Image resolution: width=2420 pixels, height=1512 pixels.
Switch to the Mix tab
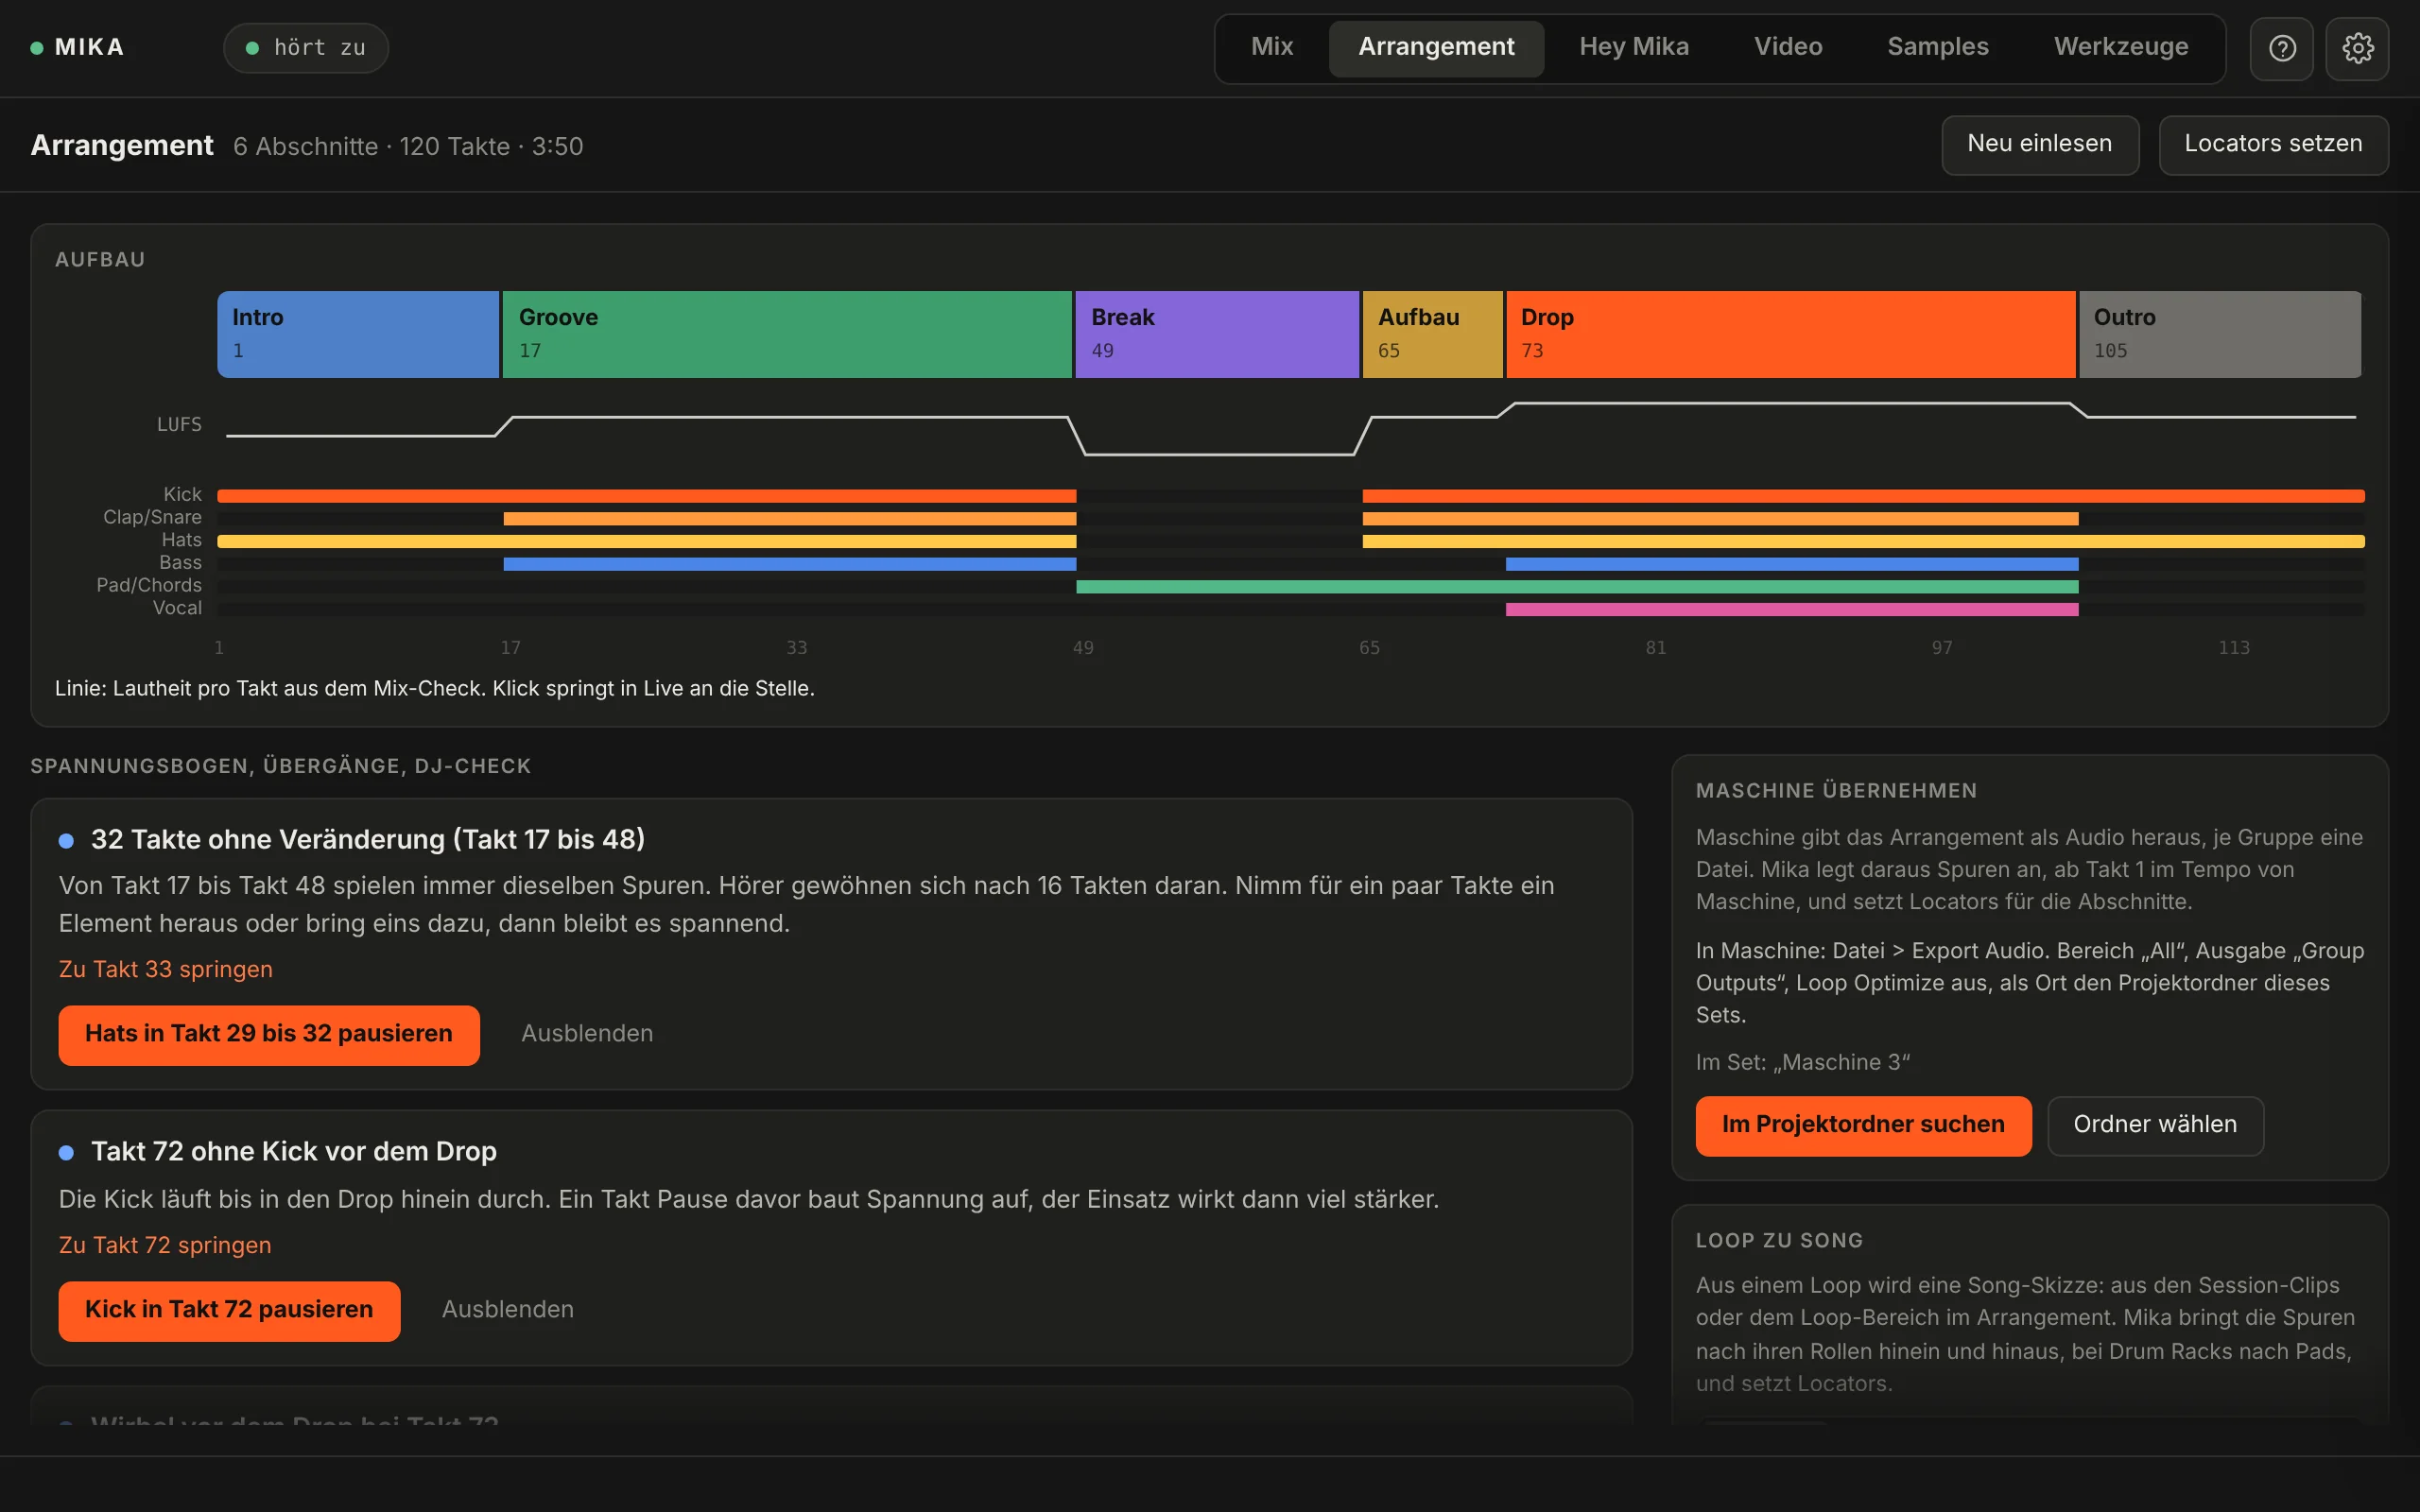pos(1272,47)
